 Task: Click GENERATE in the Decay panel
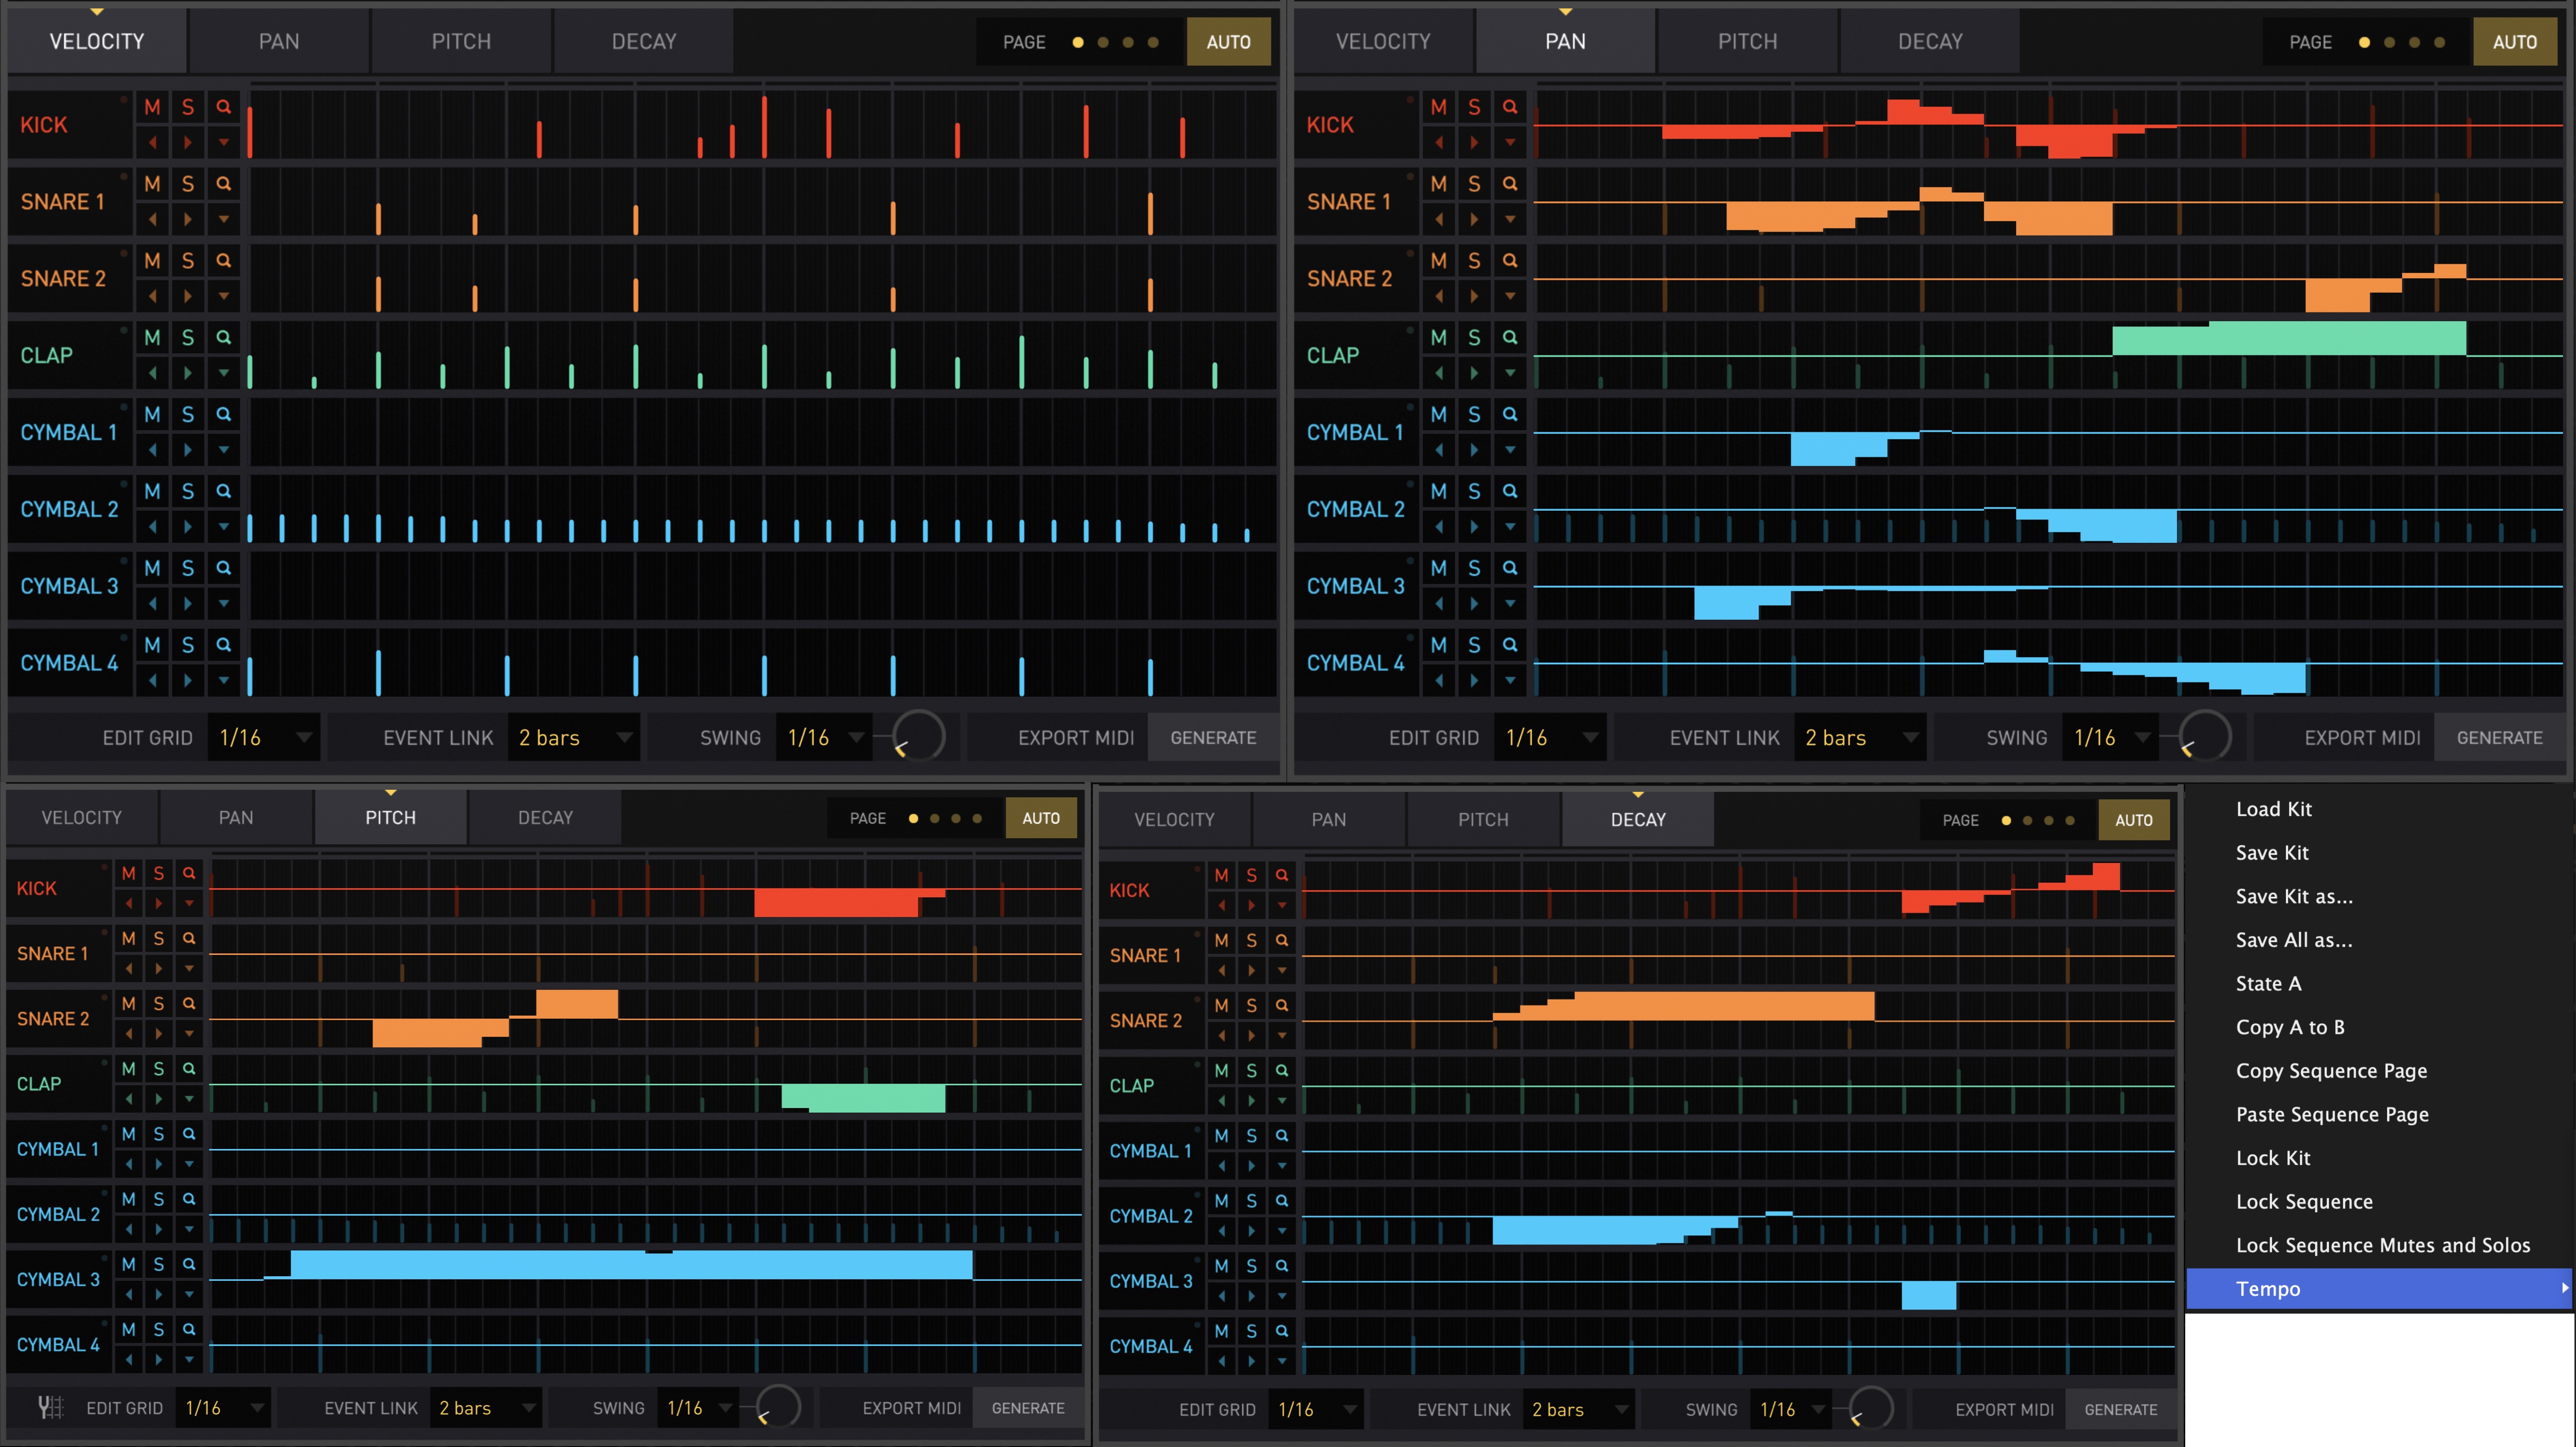pyautogui.click(x=2120, y=1410)
